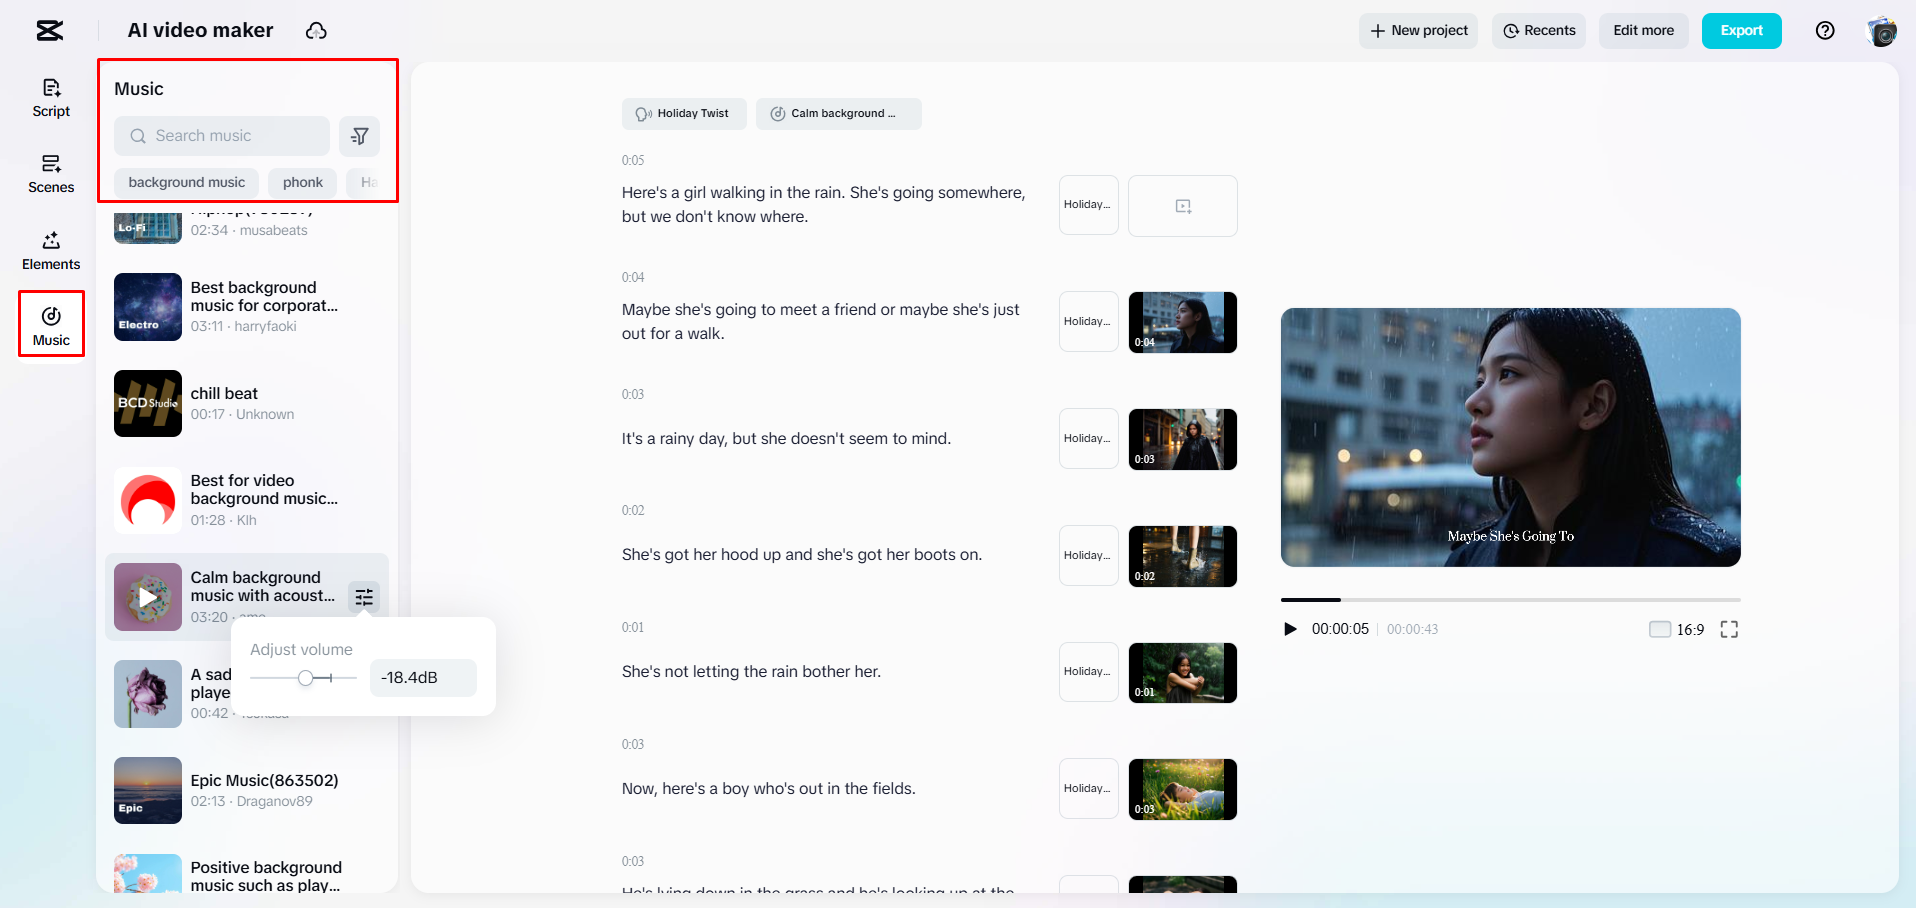Screen dimensions: 1916x908
Task: Click the 'chill beat' track cover image
Action: click(x=148, y=404)
